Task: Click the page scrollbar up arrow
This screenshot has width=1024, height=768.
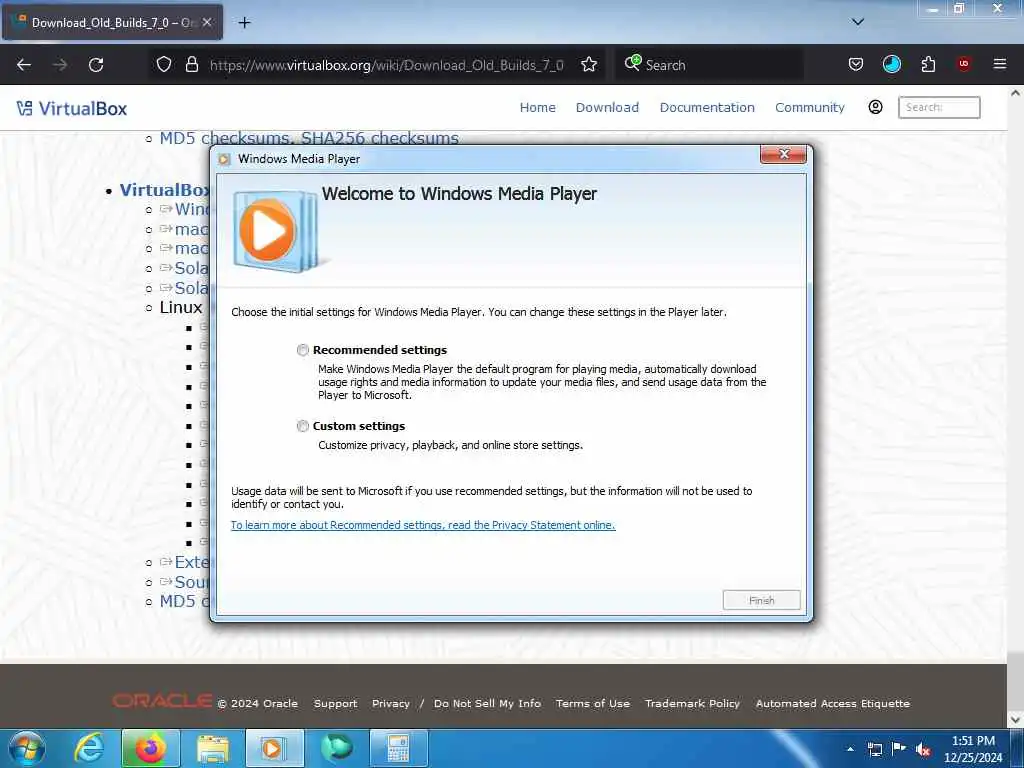Action: tap(1016, 93)
